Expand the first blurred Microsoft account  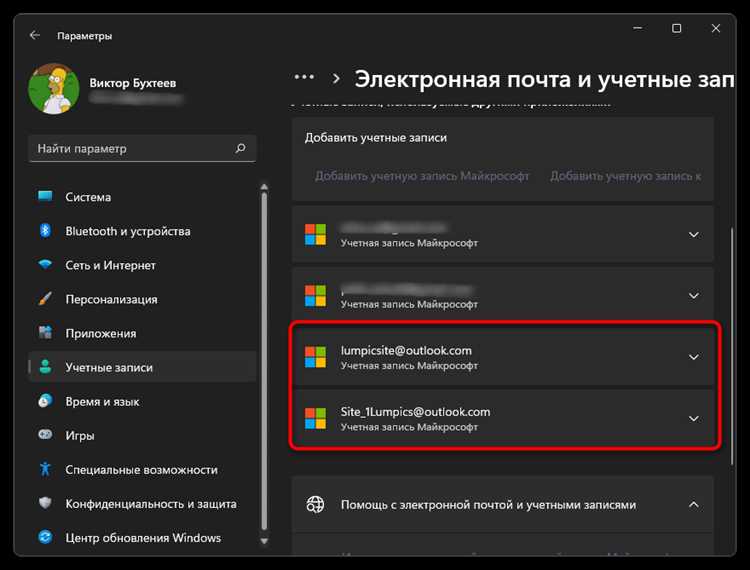(694, 234)
